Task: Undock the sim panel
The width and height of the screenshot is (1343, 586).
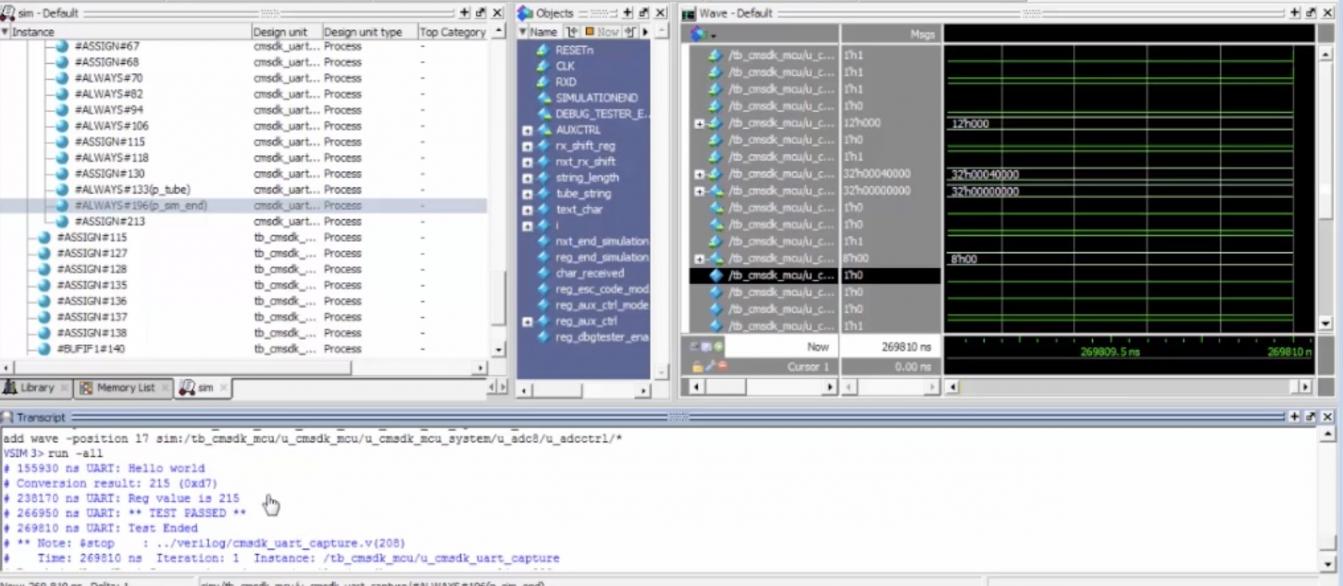Action: pos(481,13)
